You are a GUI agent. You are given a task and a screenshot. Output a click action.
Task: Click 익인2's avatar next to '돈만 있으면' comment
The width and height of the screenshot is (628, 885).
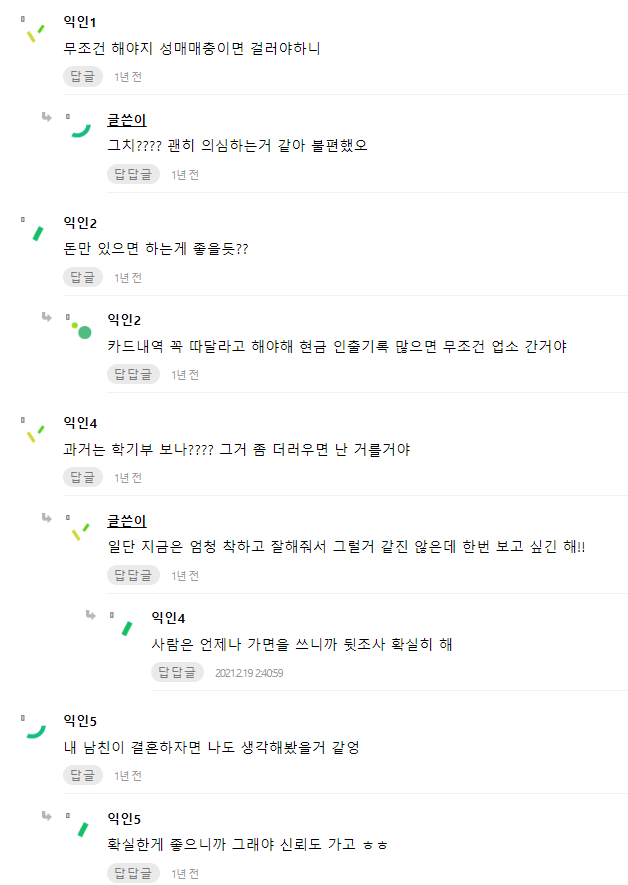(37, 233)
